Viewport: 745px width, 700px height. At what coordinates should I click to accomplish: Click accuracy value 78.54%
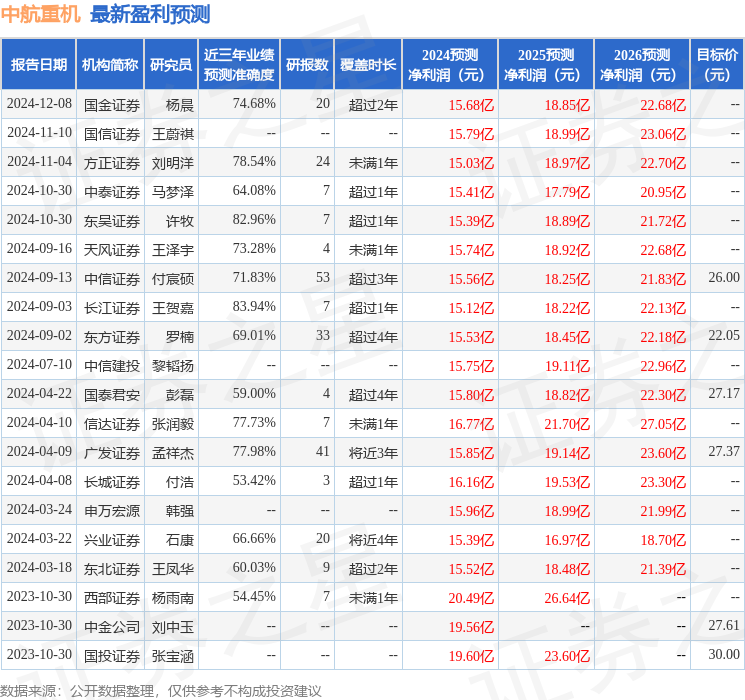click(x=254, y=162)
